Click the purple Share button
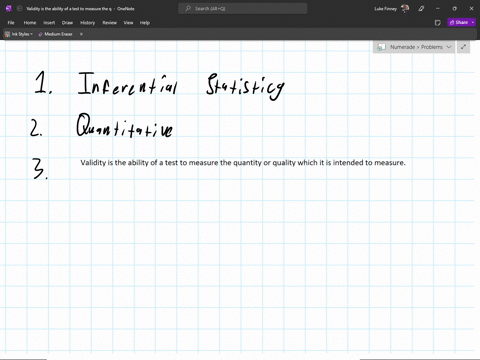Viewport: 480px width, 360px height. coord(459,22)
